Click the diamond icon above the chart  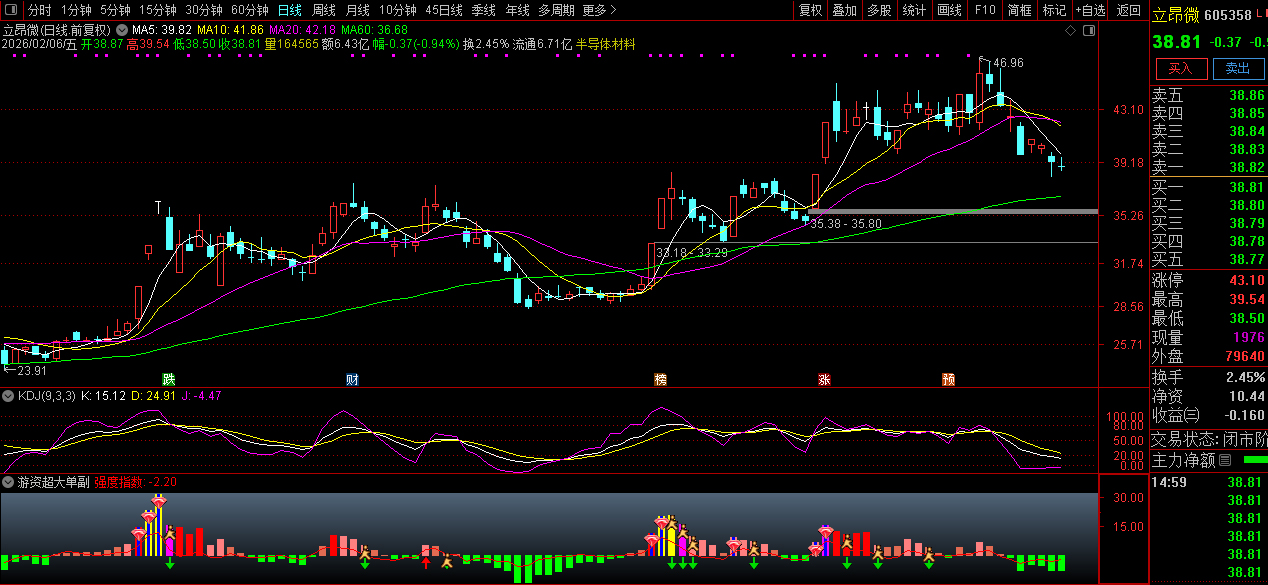pos(1070,31)
